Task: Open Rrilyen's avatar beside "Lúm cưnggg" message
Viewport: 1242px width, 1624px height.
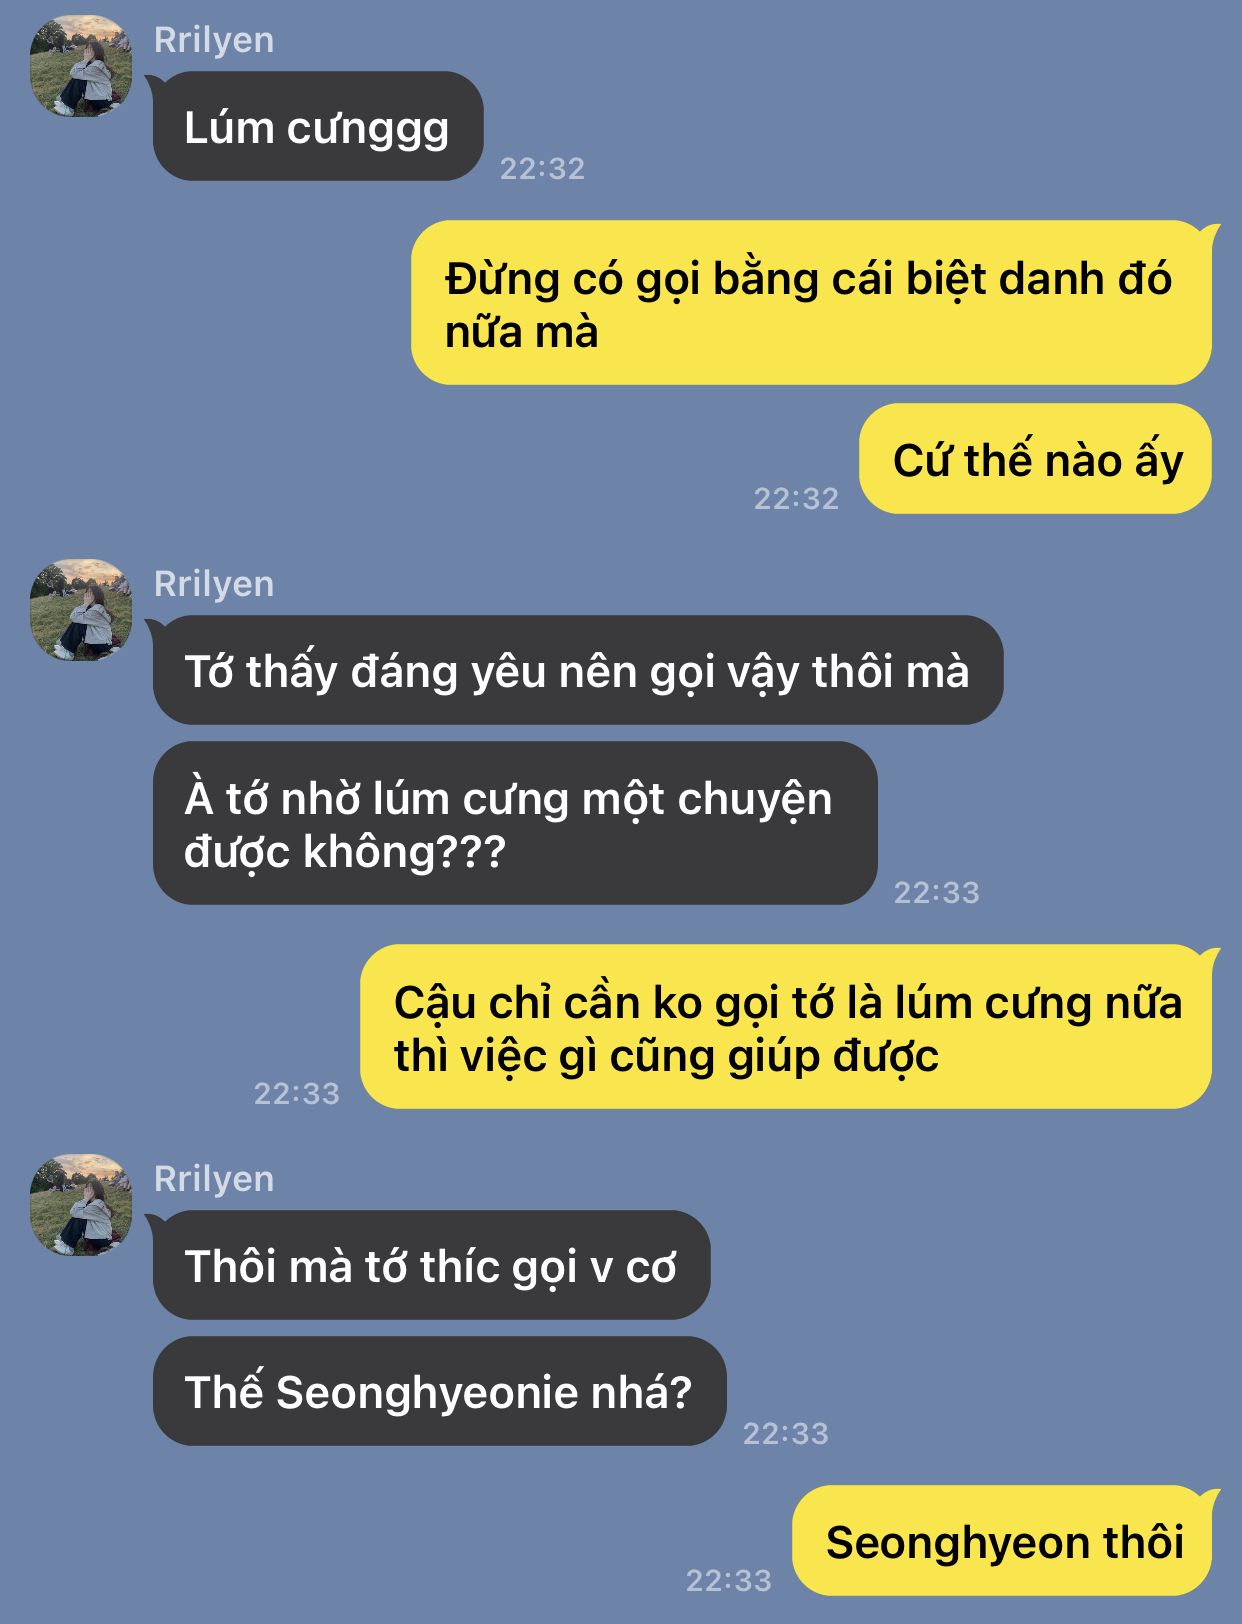Action: pyautogui.click(x=81, y=66)
